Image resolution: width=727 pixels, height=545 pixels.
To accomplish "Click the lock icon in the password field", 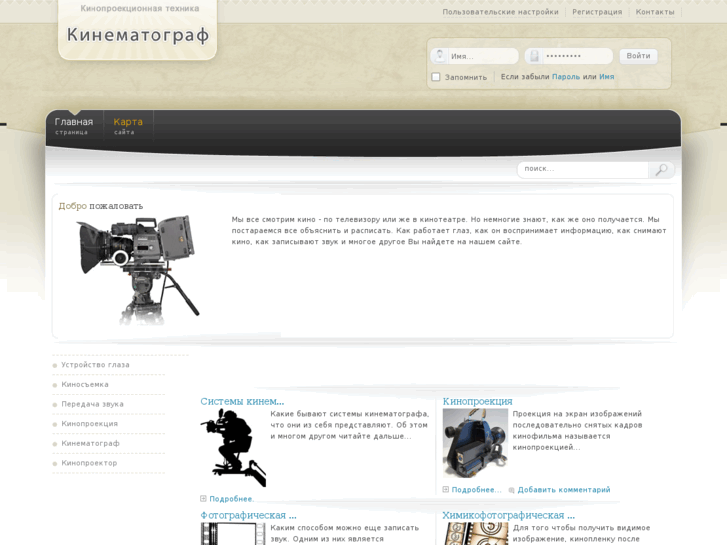I will [x=534, y=56].
